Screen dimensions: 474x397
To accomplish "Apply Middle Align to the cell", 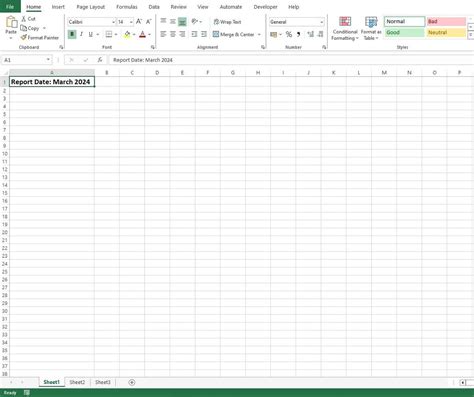I will [x=173, y=21].
